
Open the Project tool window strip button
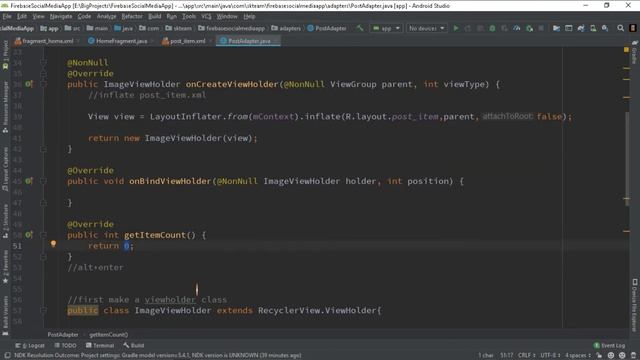pos(5,55)
